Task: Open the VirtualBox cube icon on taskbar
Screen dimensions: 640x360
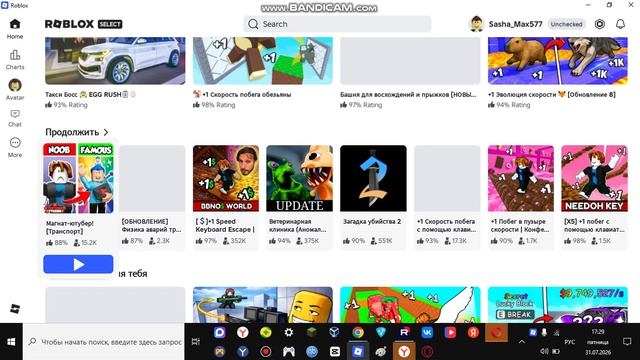Action: (335, 333)
